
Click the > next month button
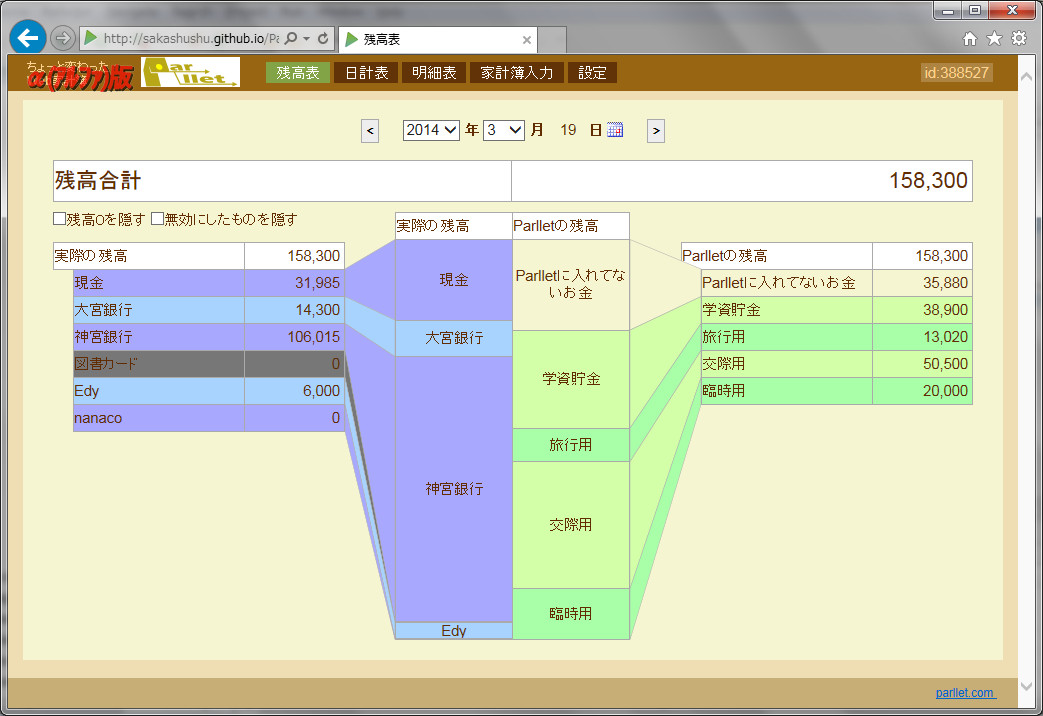tap(655, 130)
